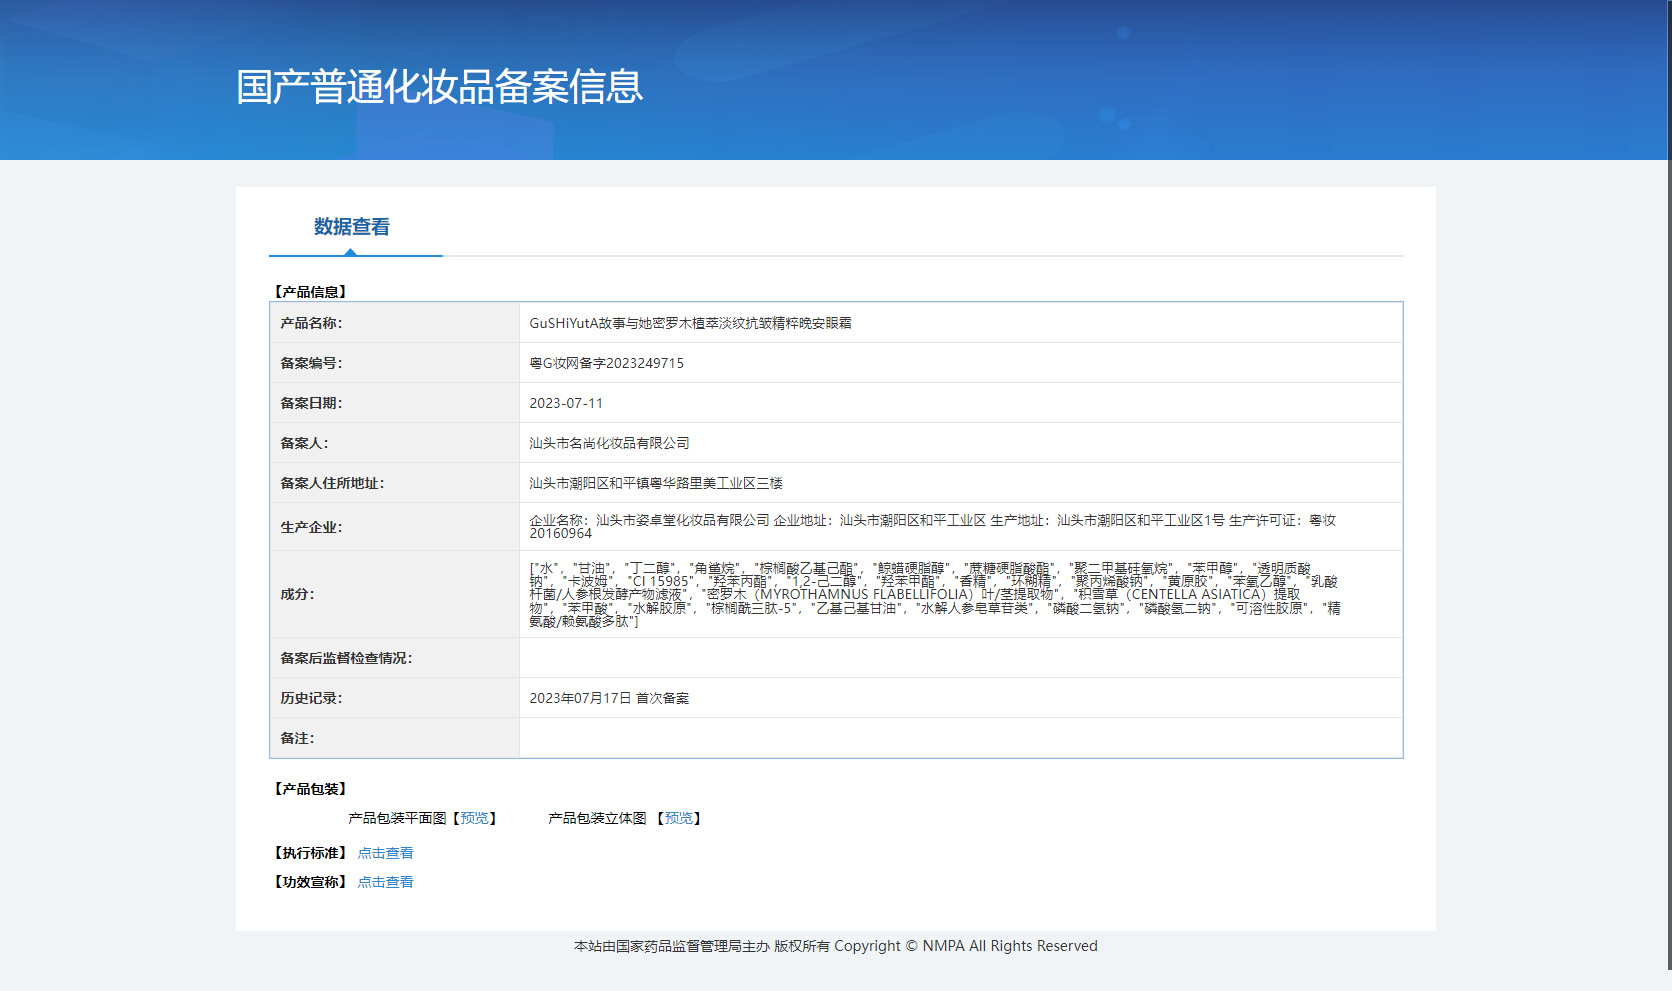
Task: Click the page title 国产普通化妆品备案信息
Action: pyautogui.click(x=439, y=87)
